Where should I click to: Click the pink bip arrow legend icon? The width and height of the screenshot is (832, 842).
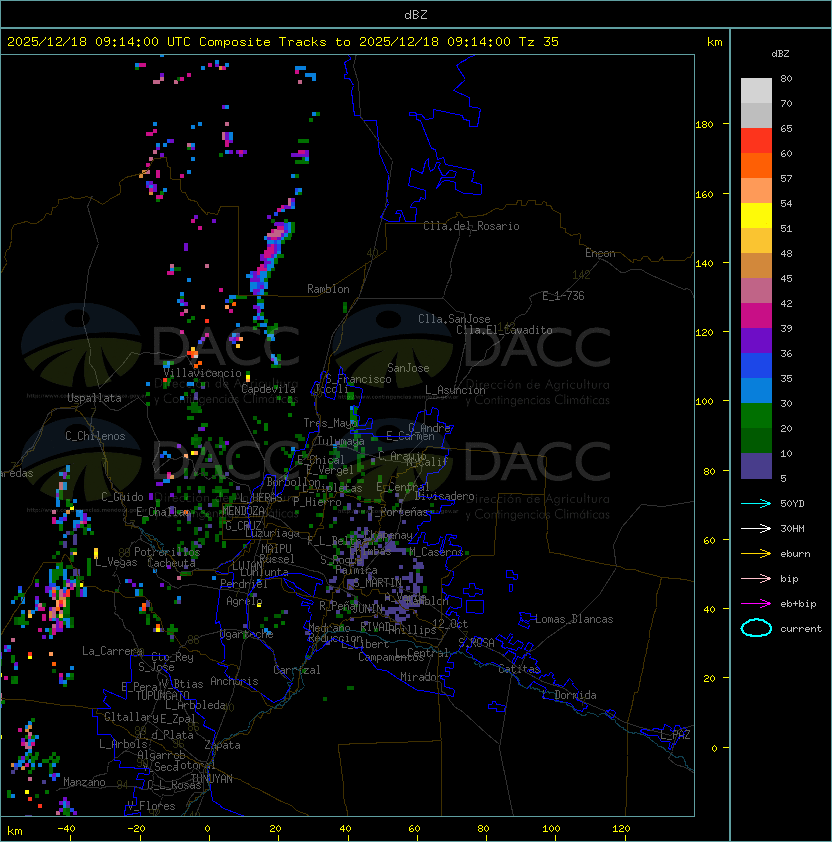tap(756, 578)
